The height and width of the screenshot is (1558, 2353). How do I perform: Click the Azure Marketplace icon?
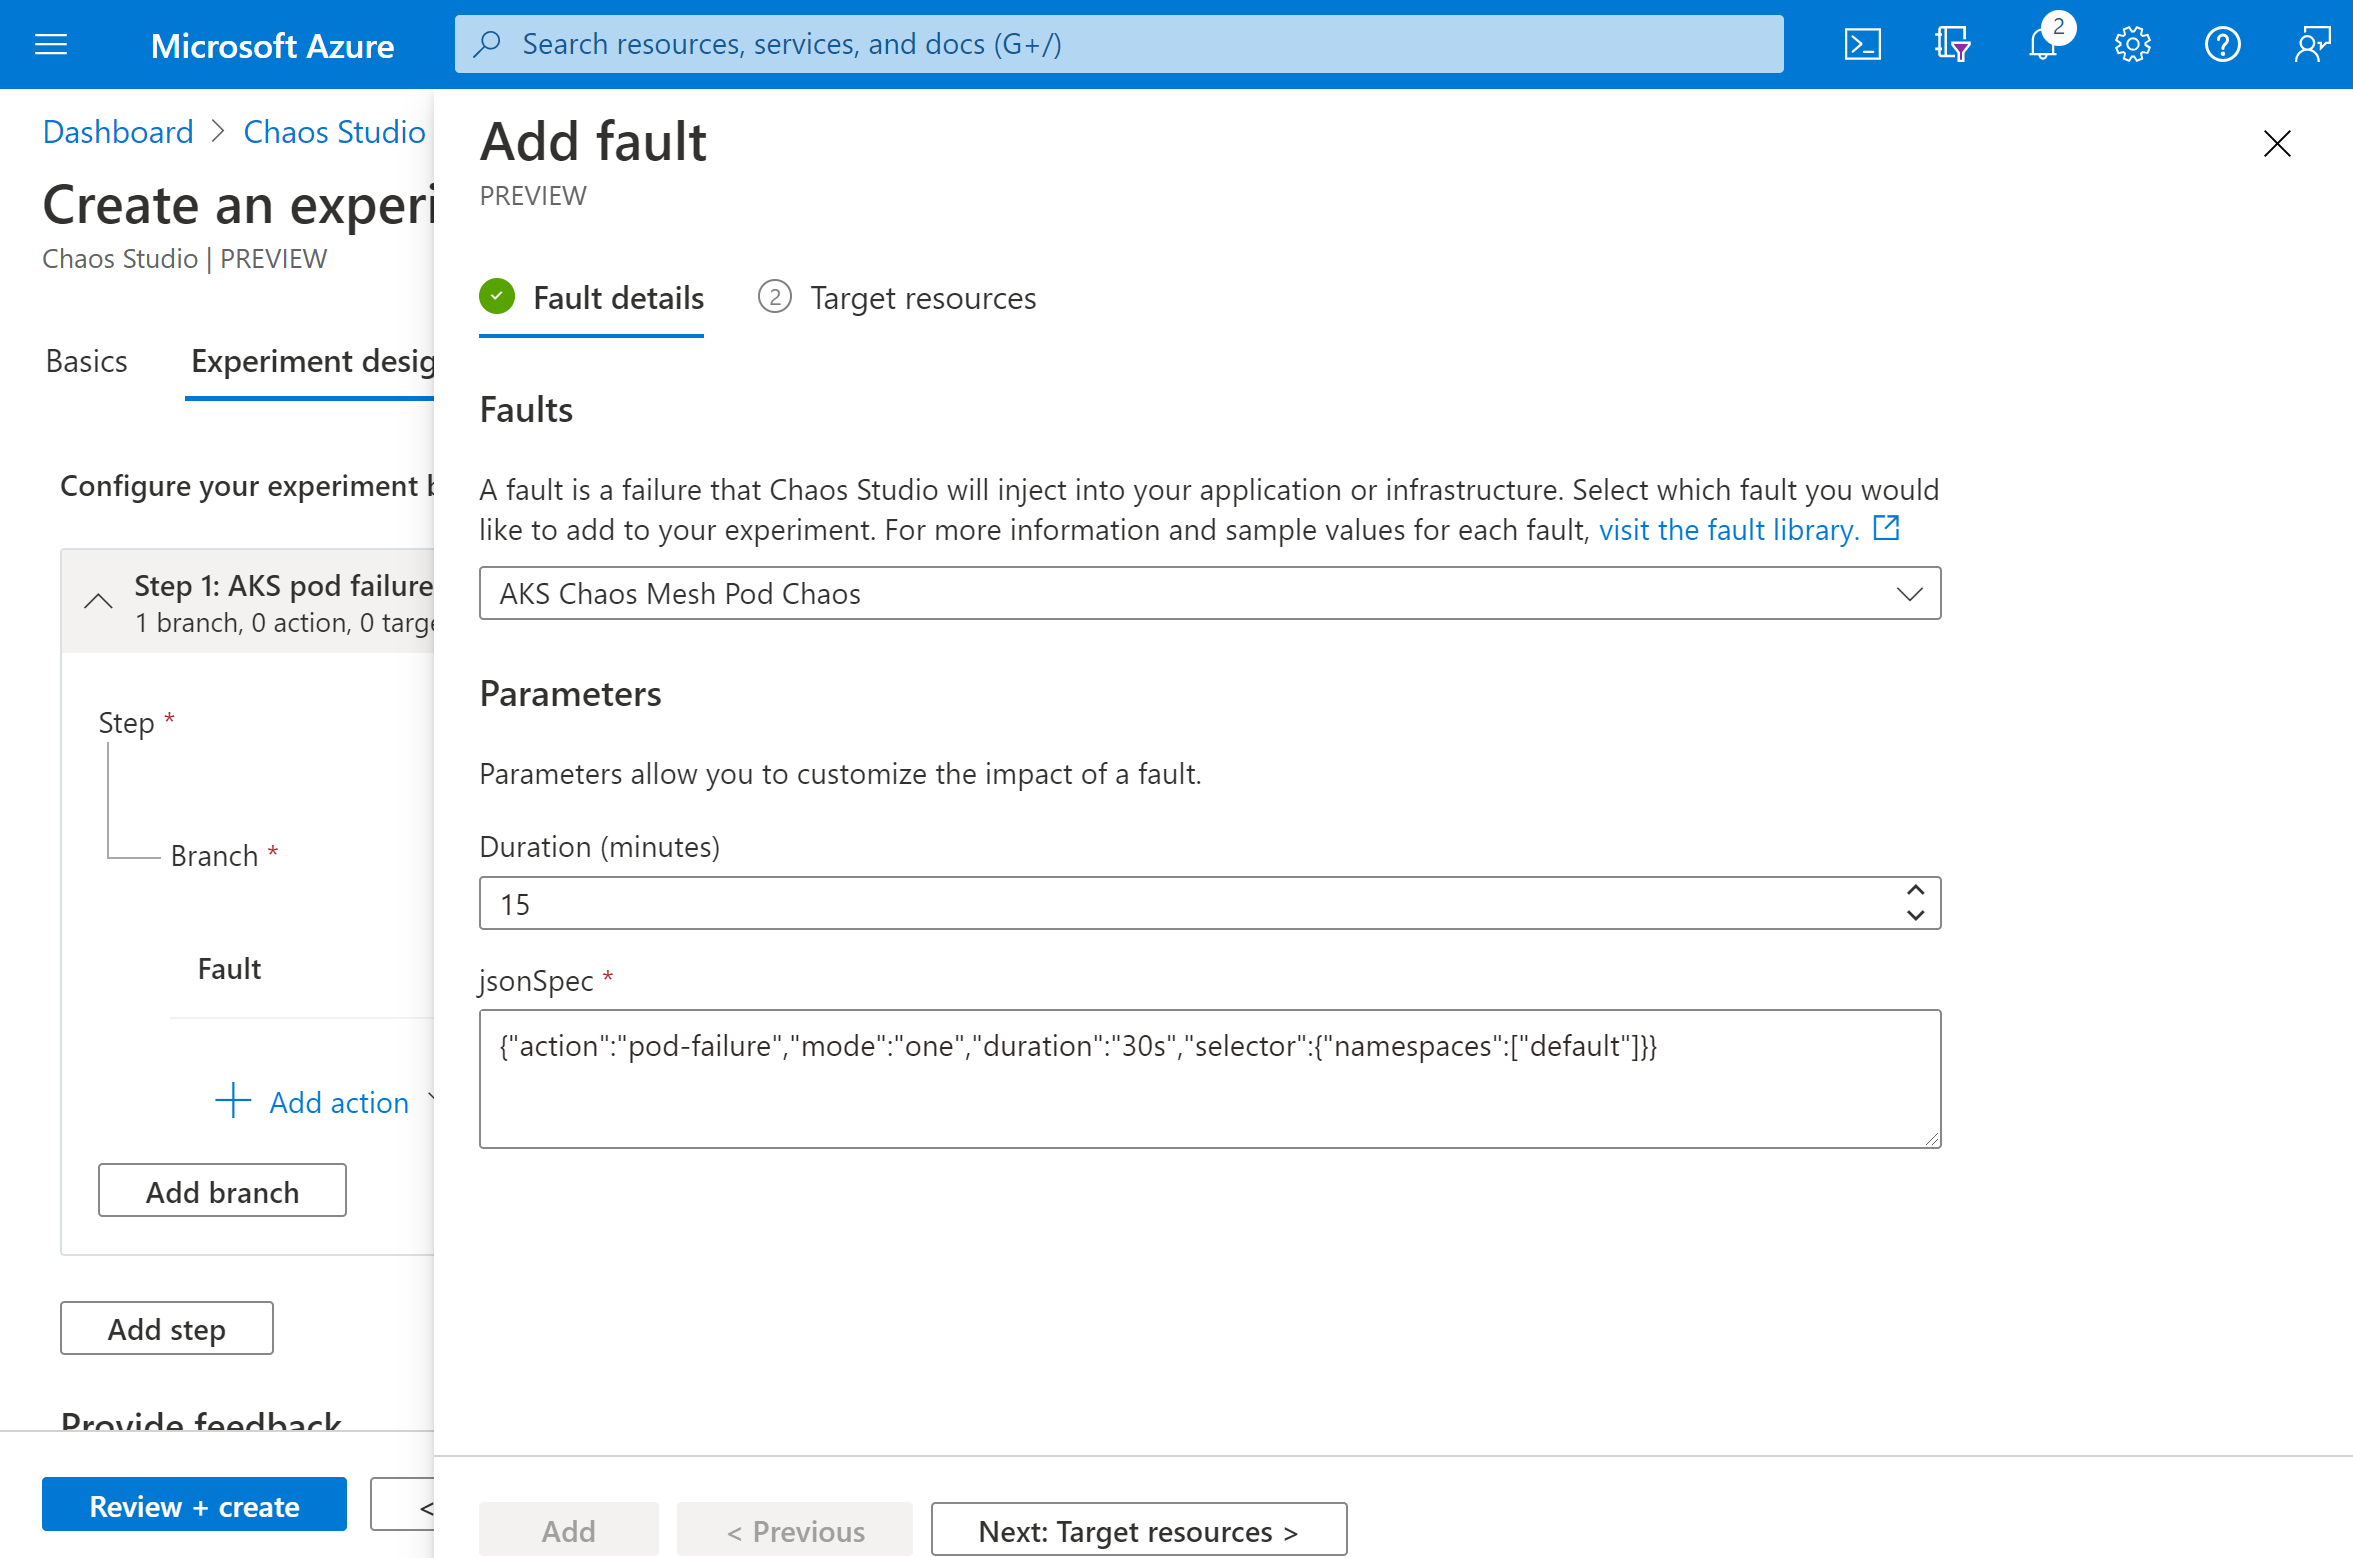[x=1951, y=43]
